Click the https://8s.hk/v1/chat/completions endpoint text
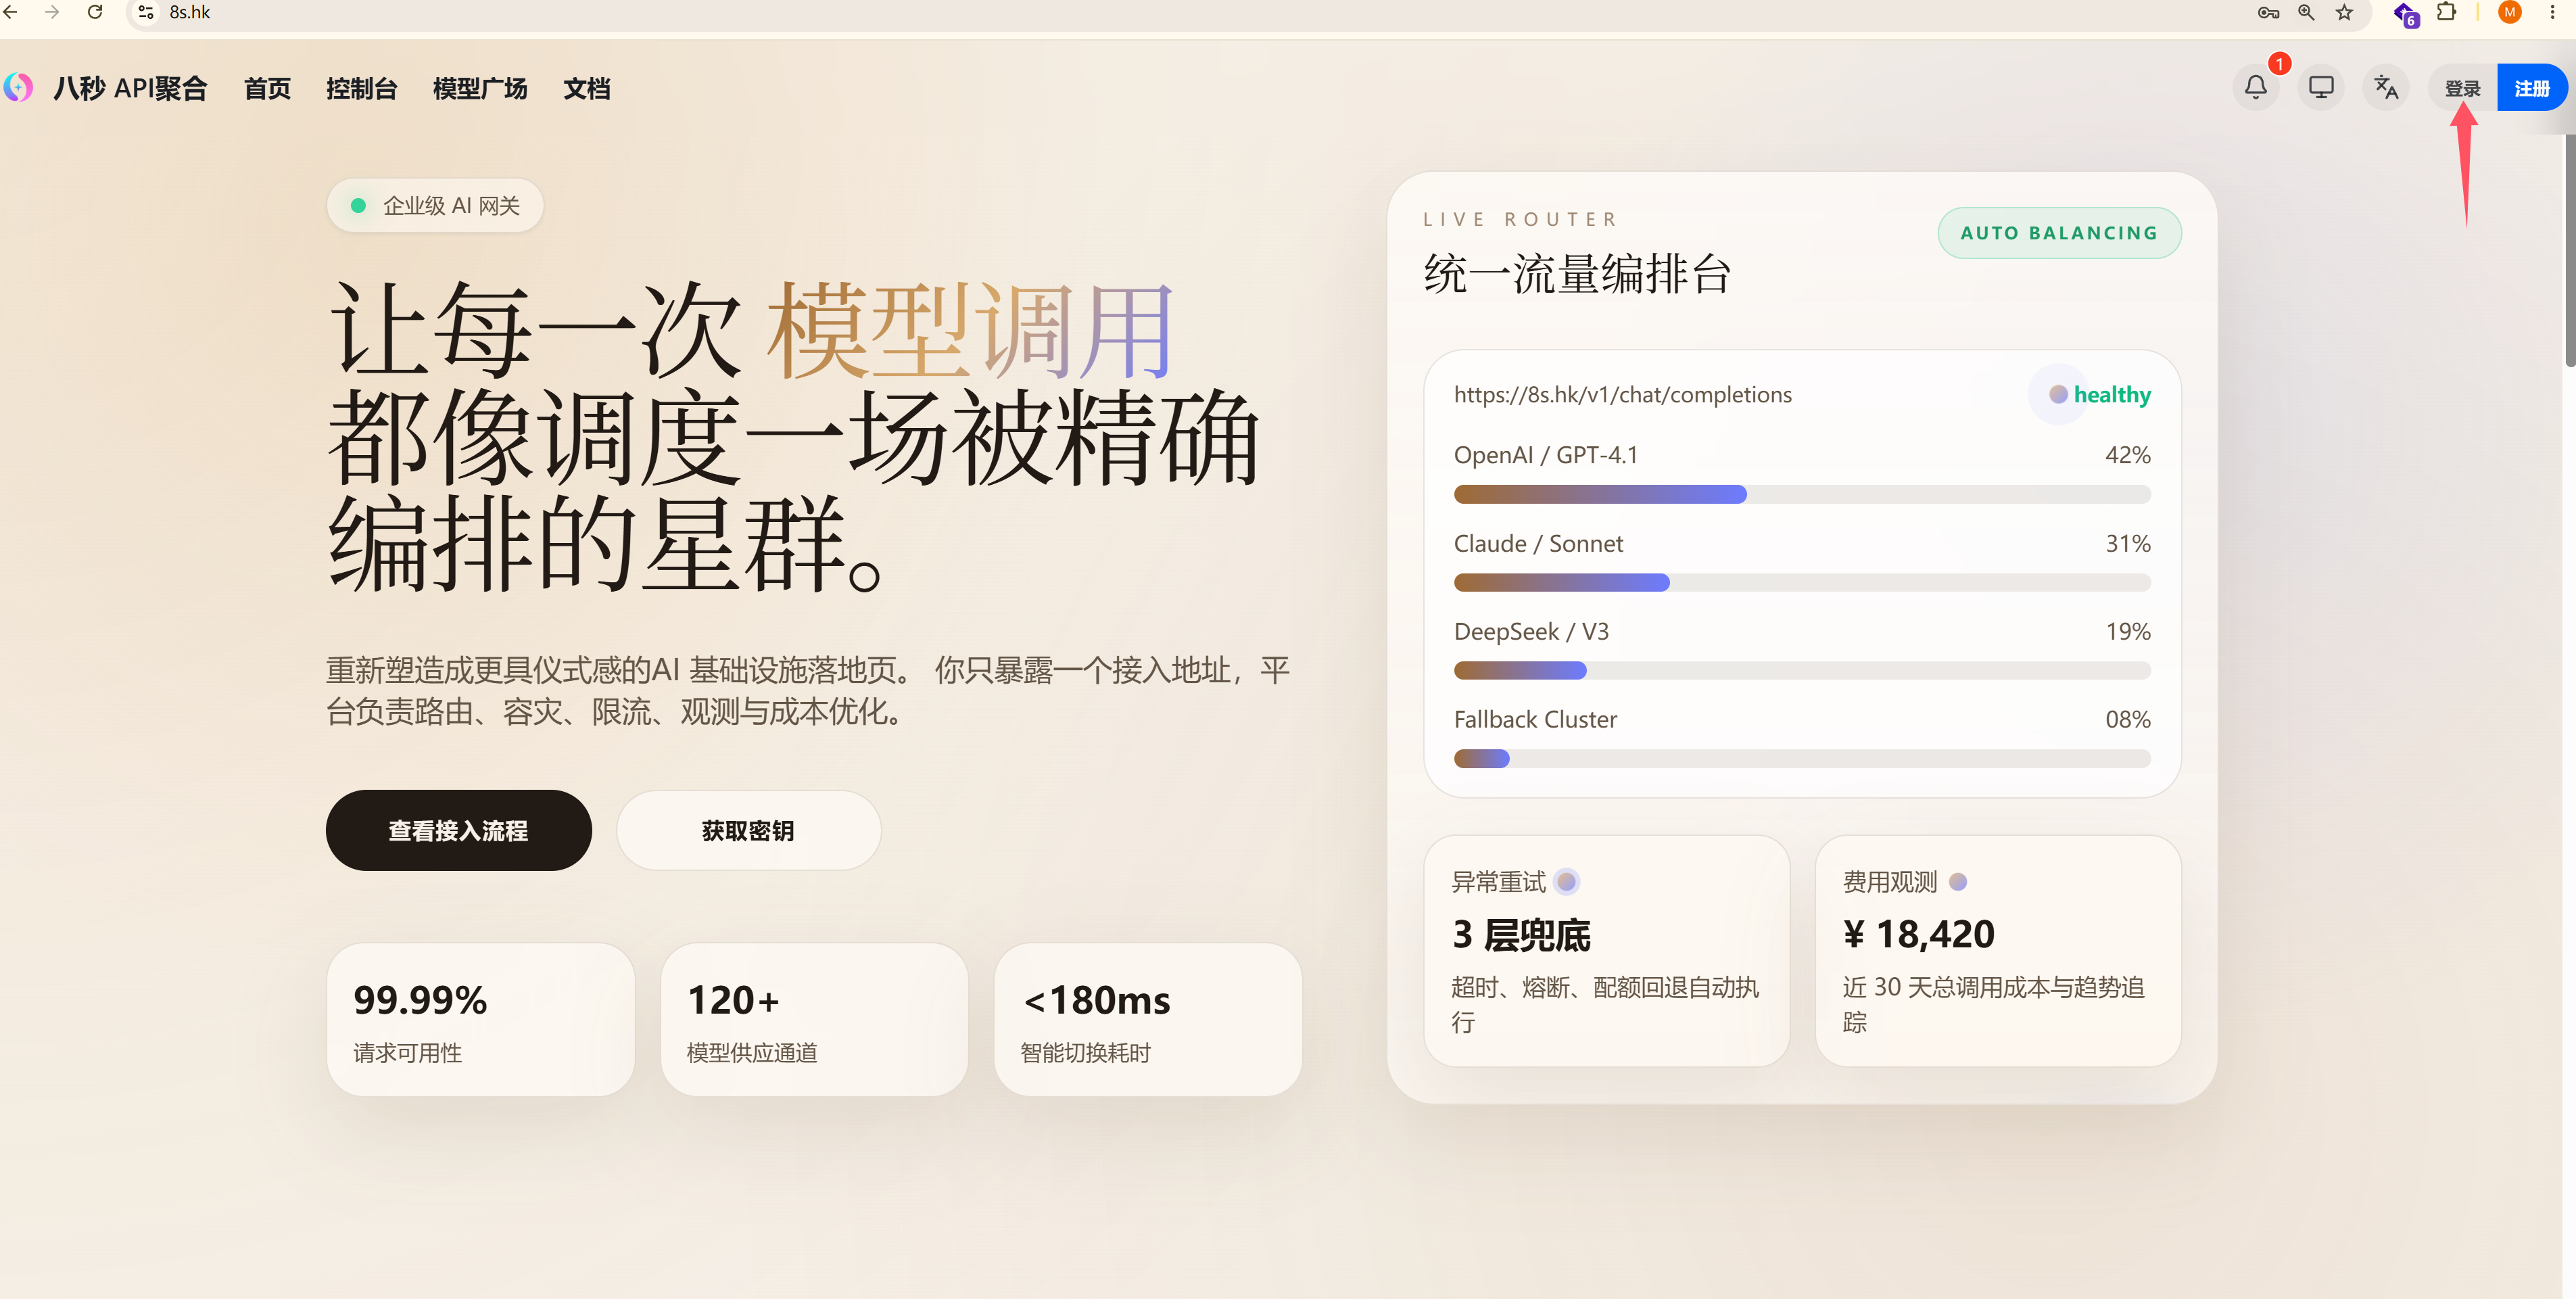This screenshot has width=2576, height=1299. click(1622, 395)
